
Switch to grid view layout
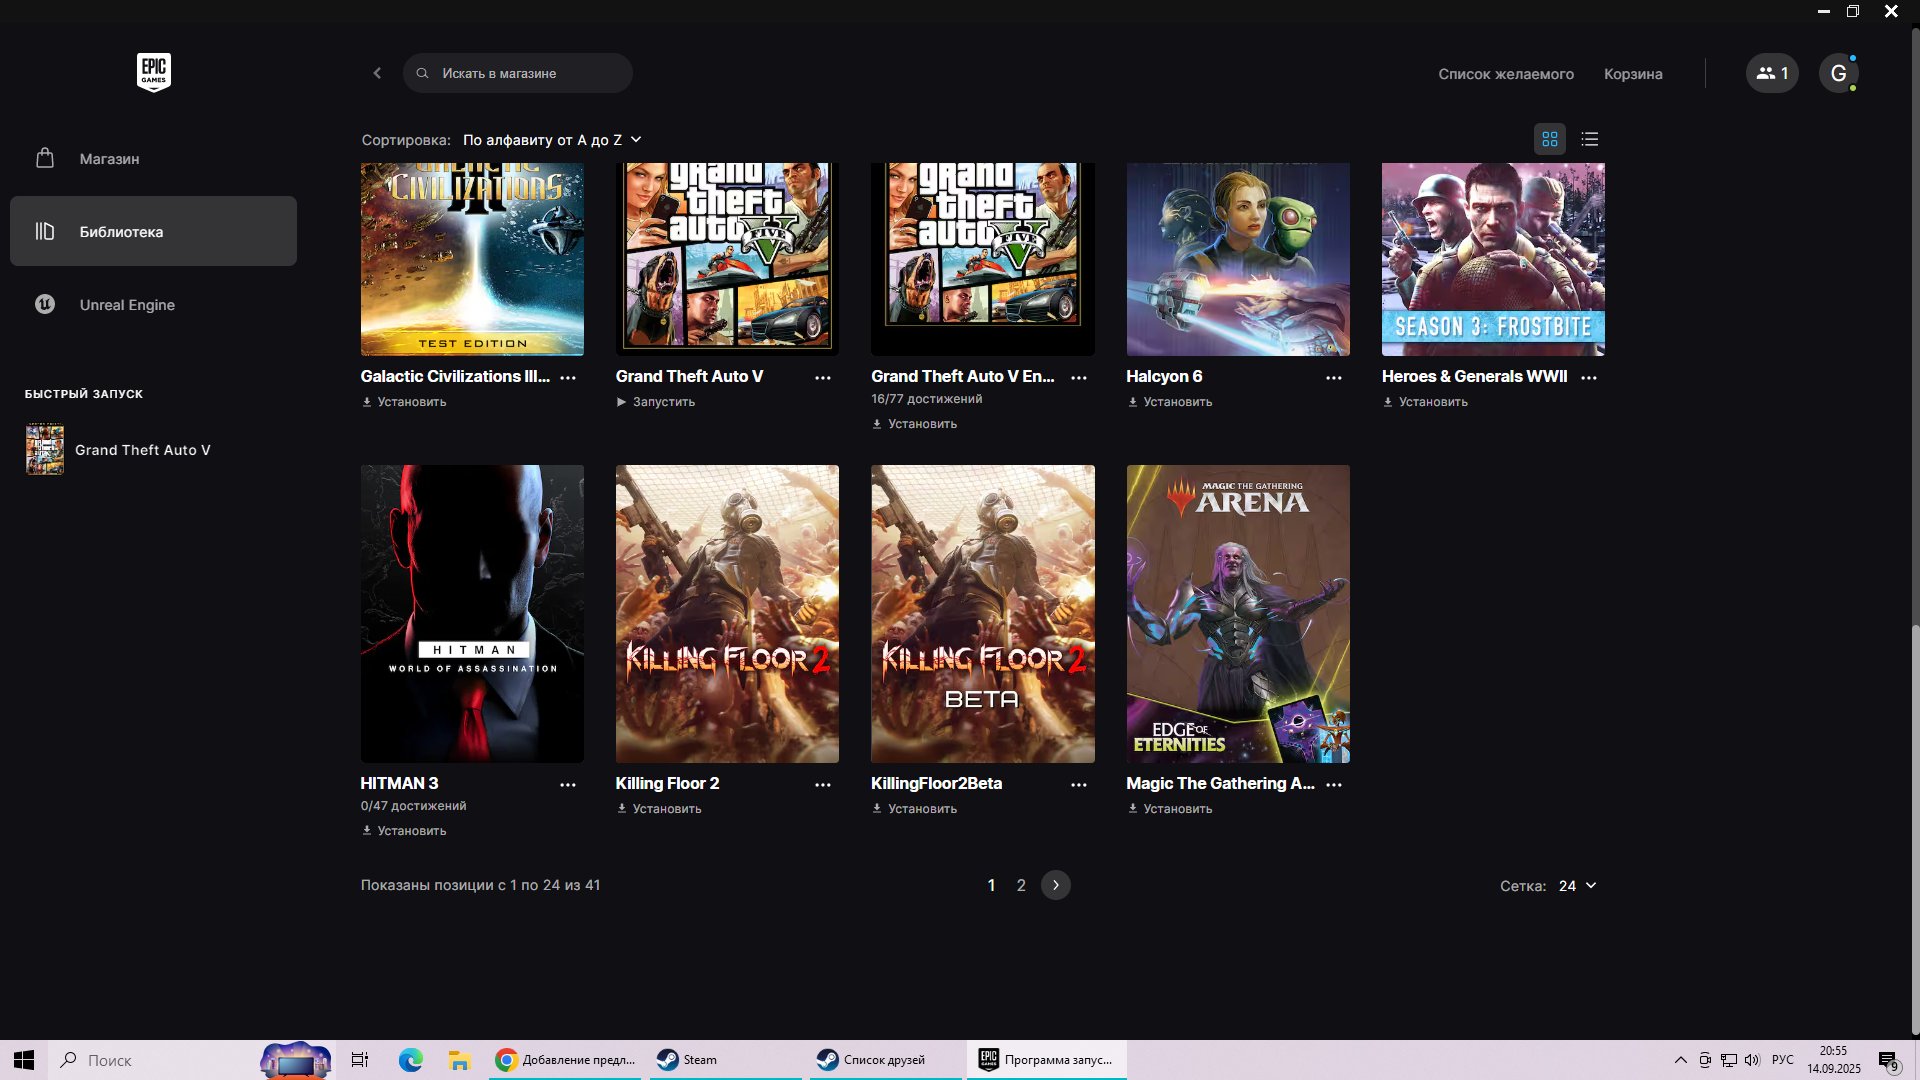pyautogui.click(x=1549, y=139)
